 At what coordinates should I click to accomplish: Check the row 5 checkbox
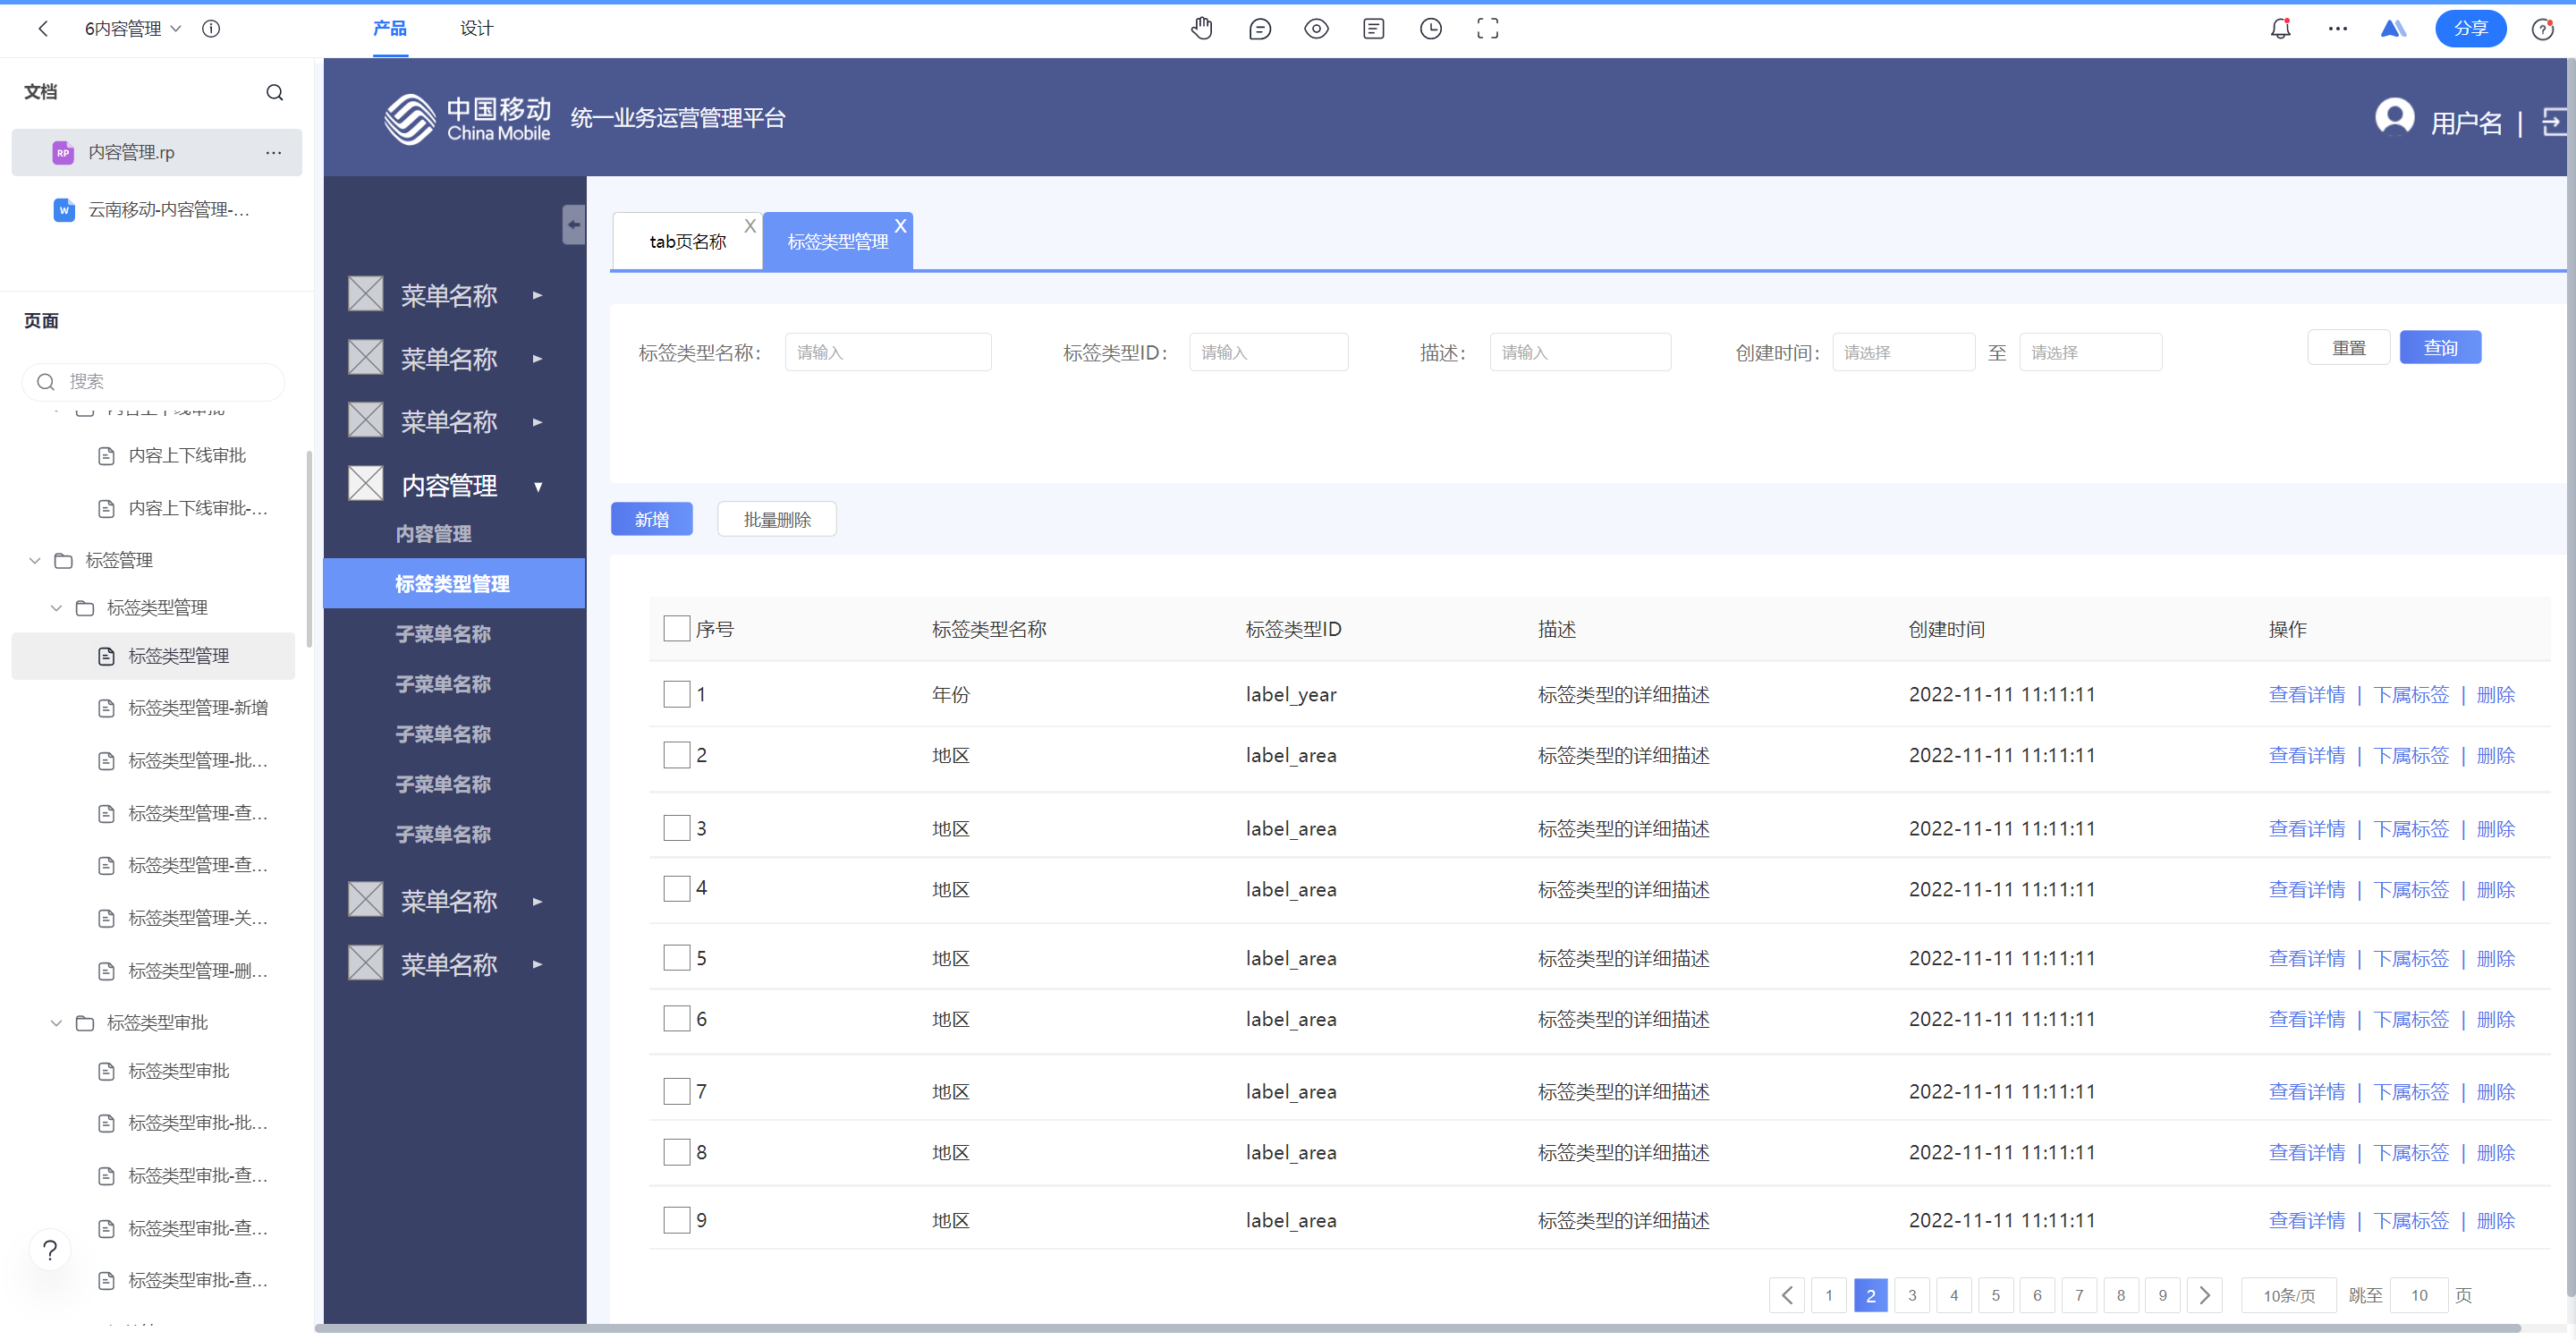coord(677,958)
